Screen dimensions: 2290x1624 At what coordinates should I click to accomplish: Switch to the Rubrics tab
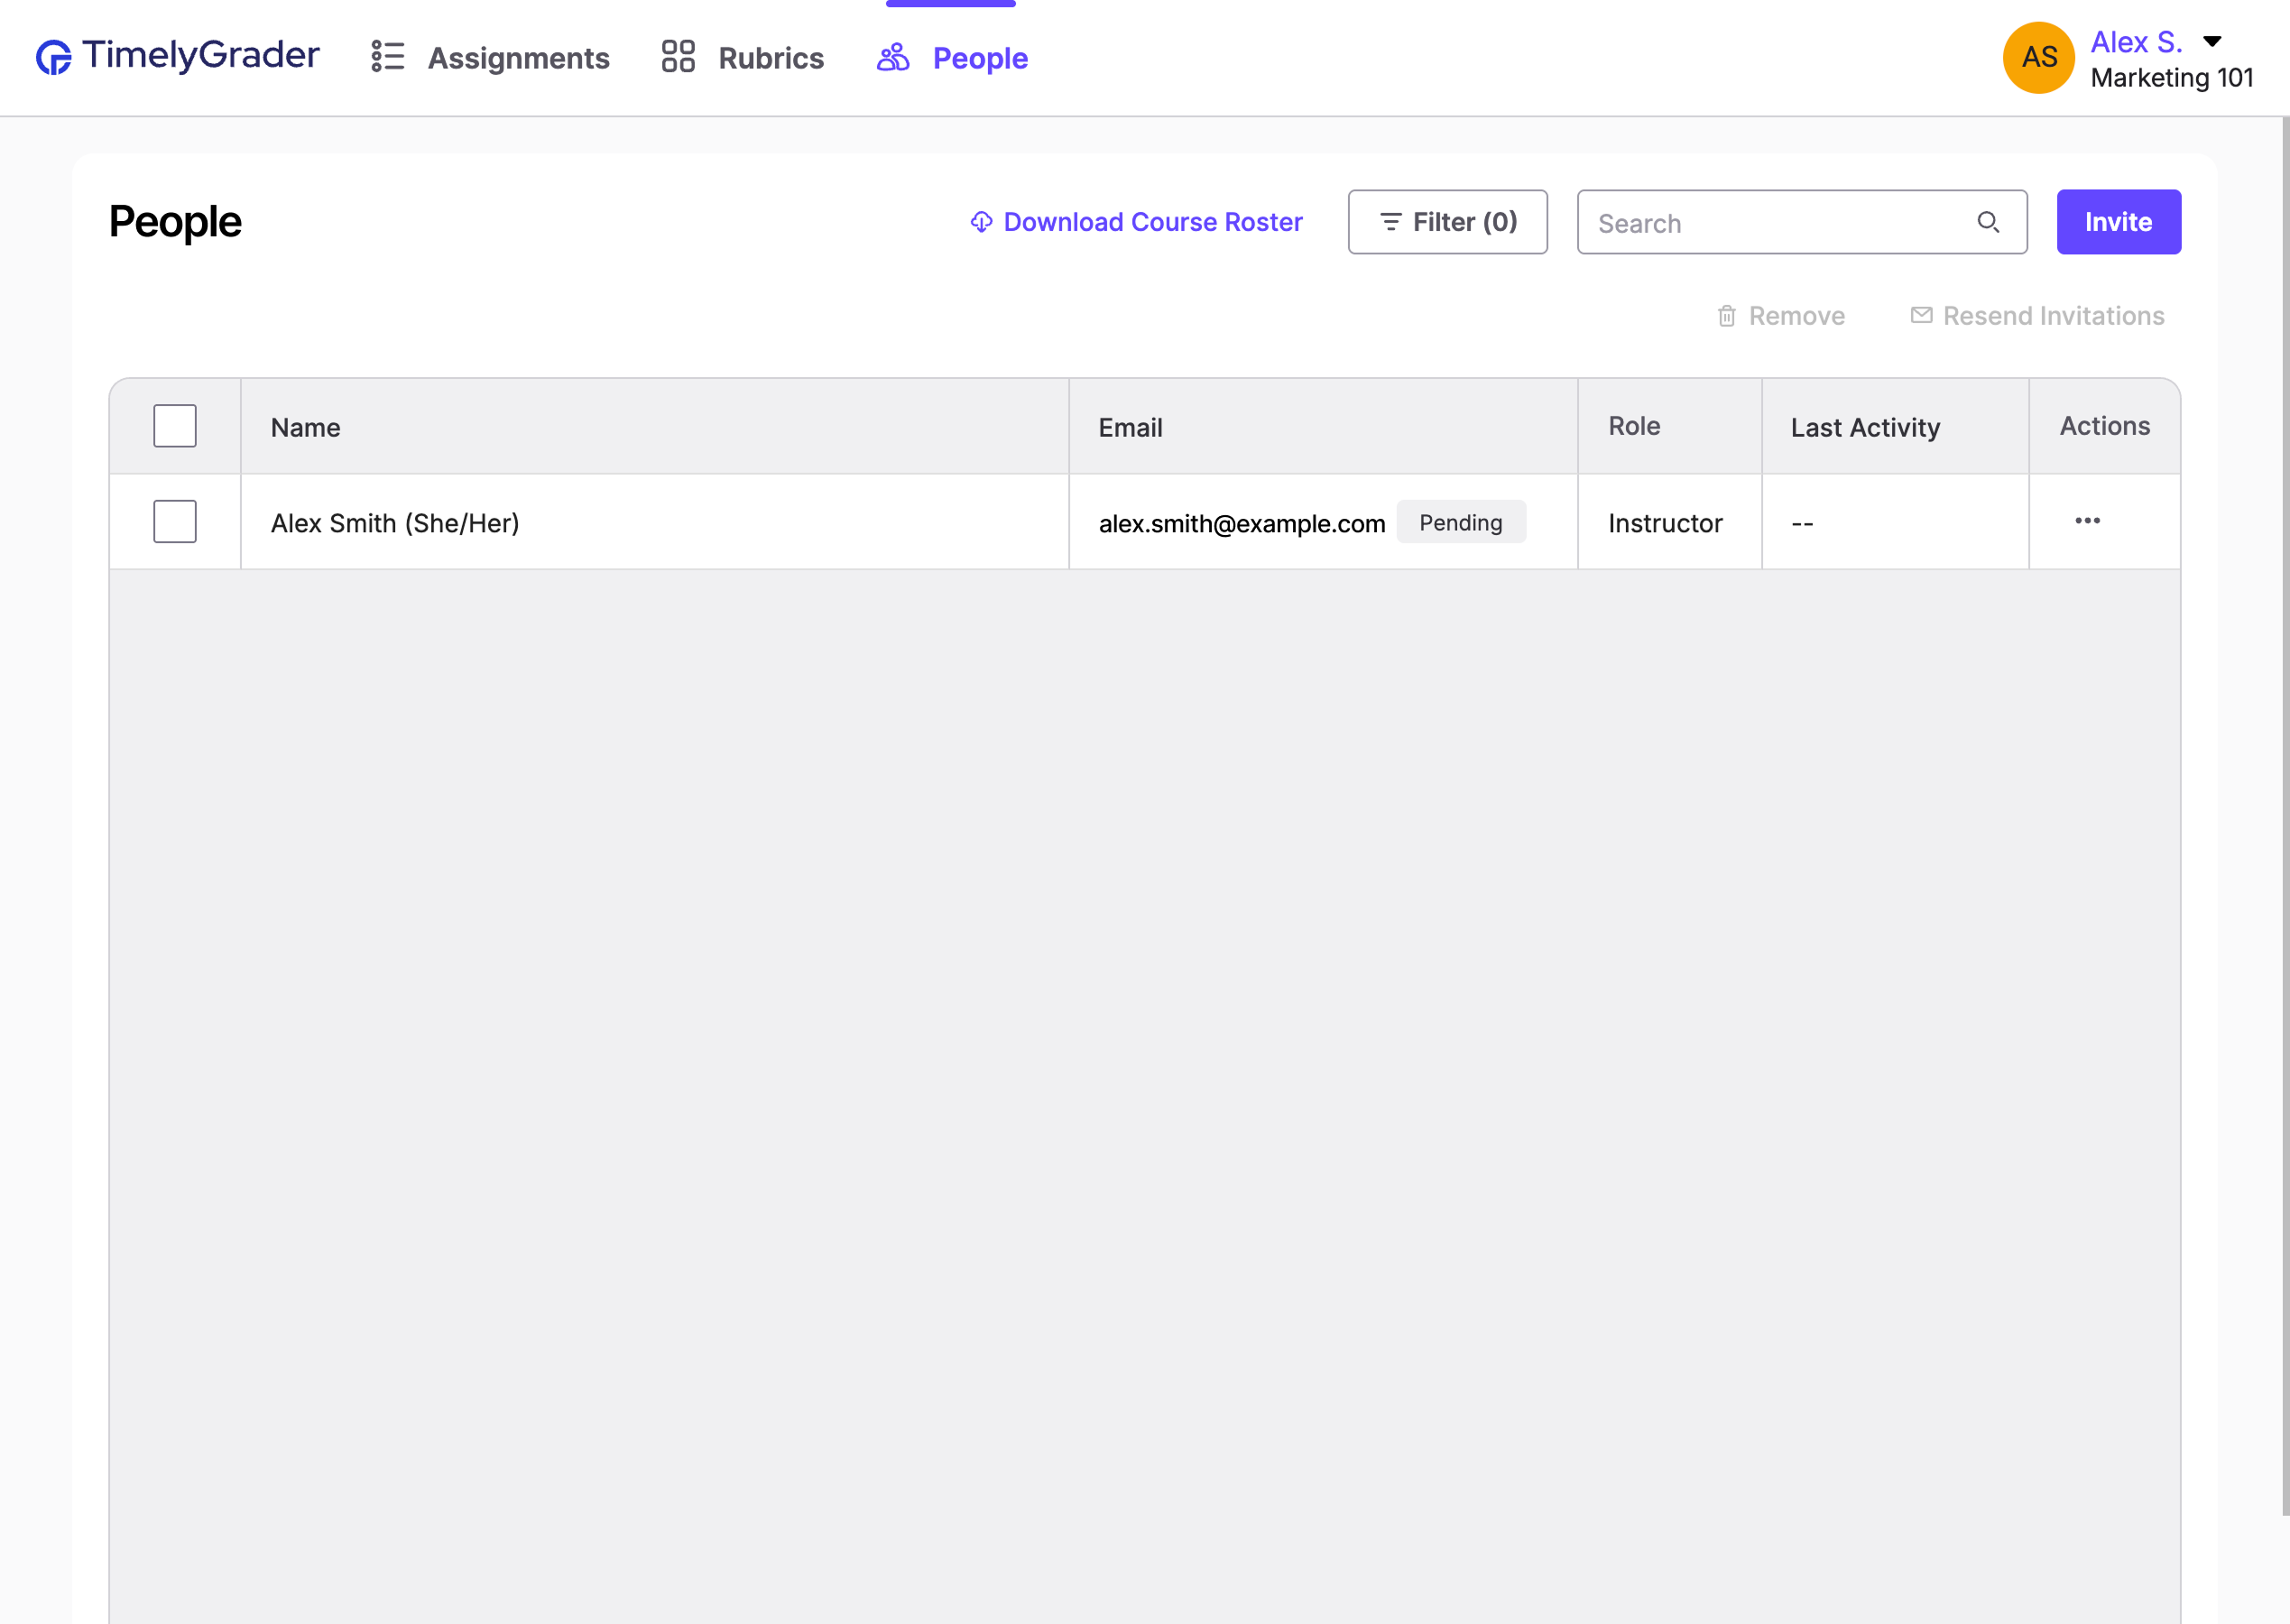coord(770,58)
